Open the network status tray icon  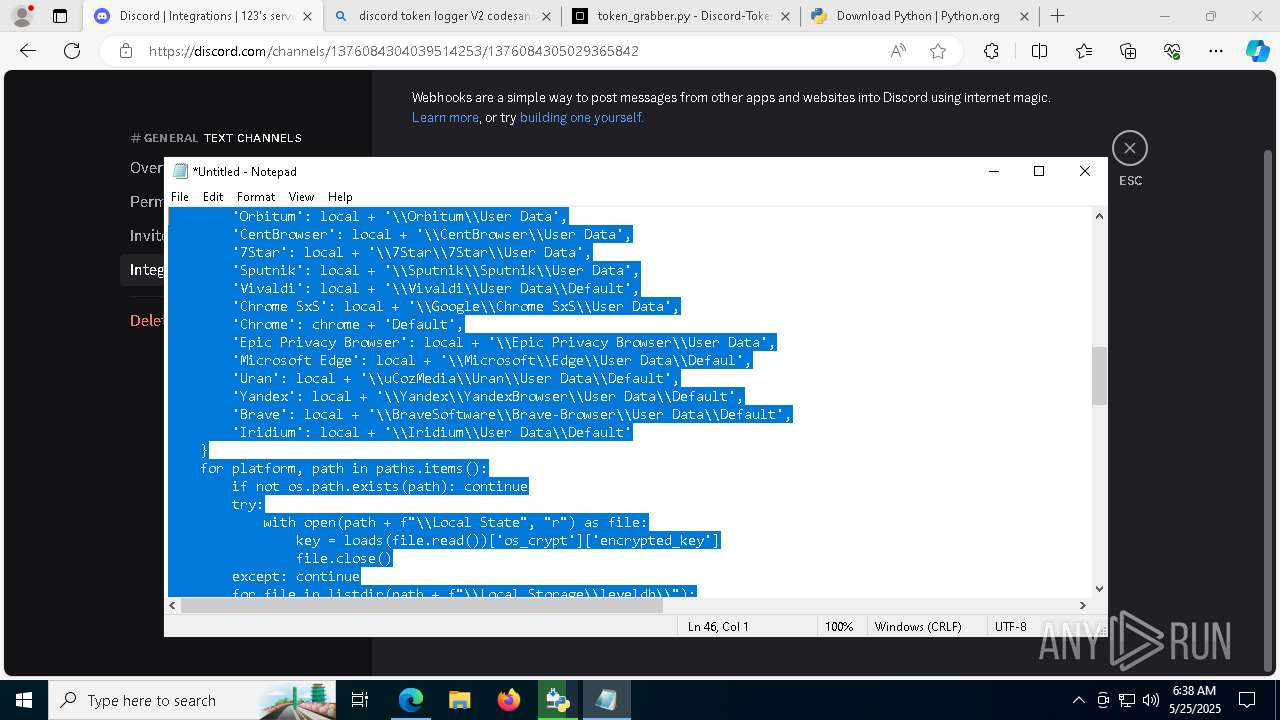pyautogui.click(x=1127, y=700)
